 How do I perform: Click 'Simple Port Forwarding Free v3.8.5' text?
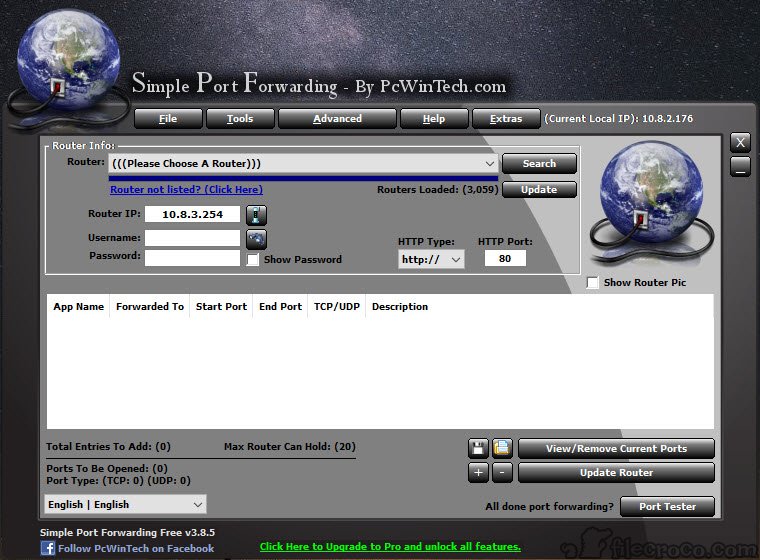(127, 532)
